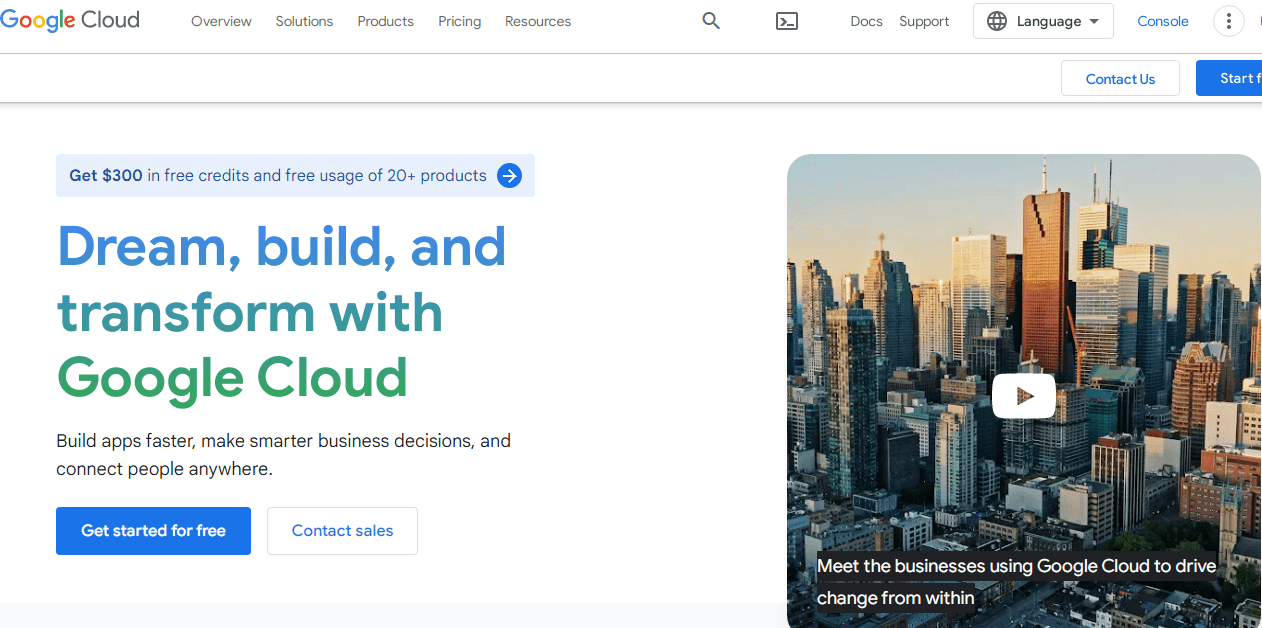This screenshot has width=1262, height=628.
Task: Play the city skyline video
Action: 1023,396
